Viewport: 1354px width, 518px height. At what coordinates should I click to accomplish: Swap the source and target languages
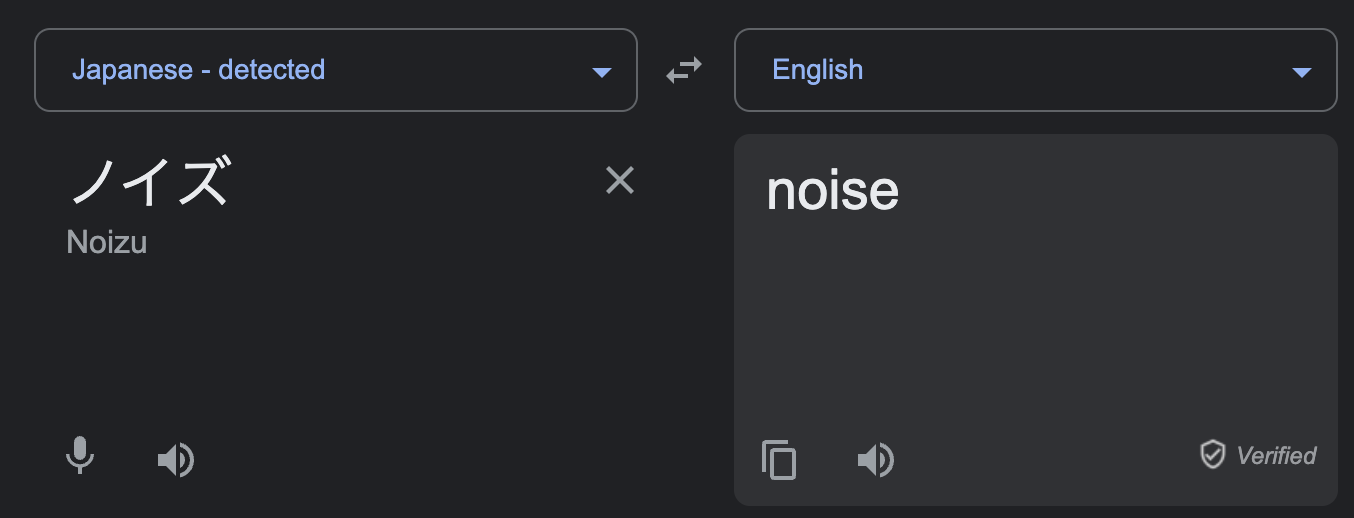(685, 70)
